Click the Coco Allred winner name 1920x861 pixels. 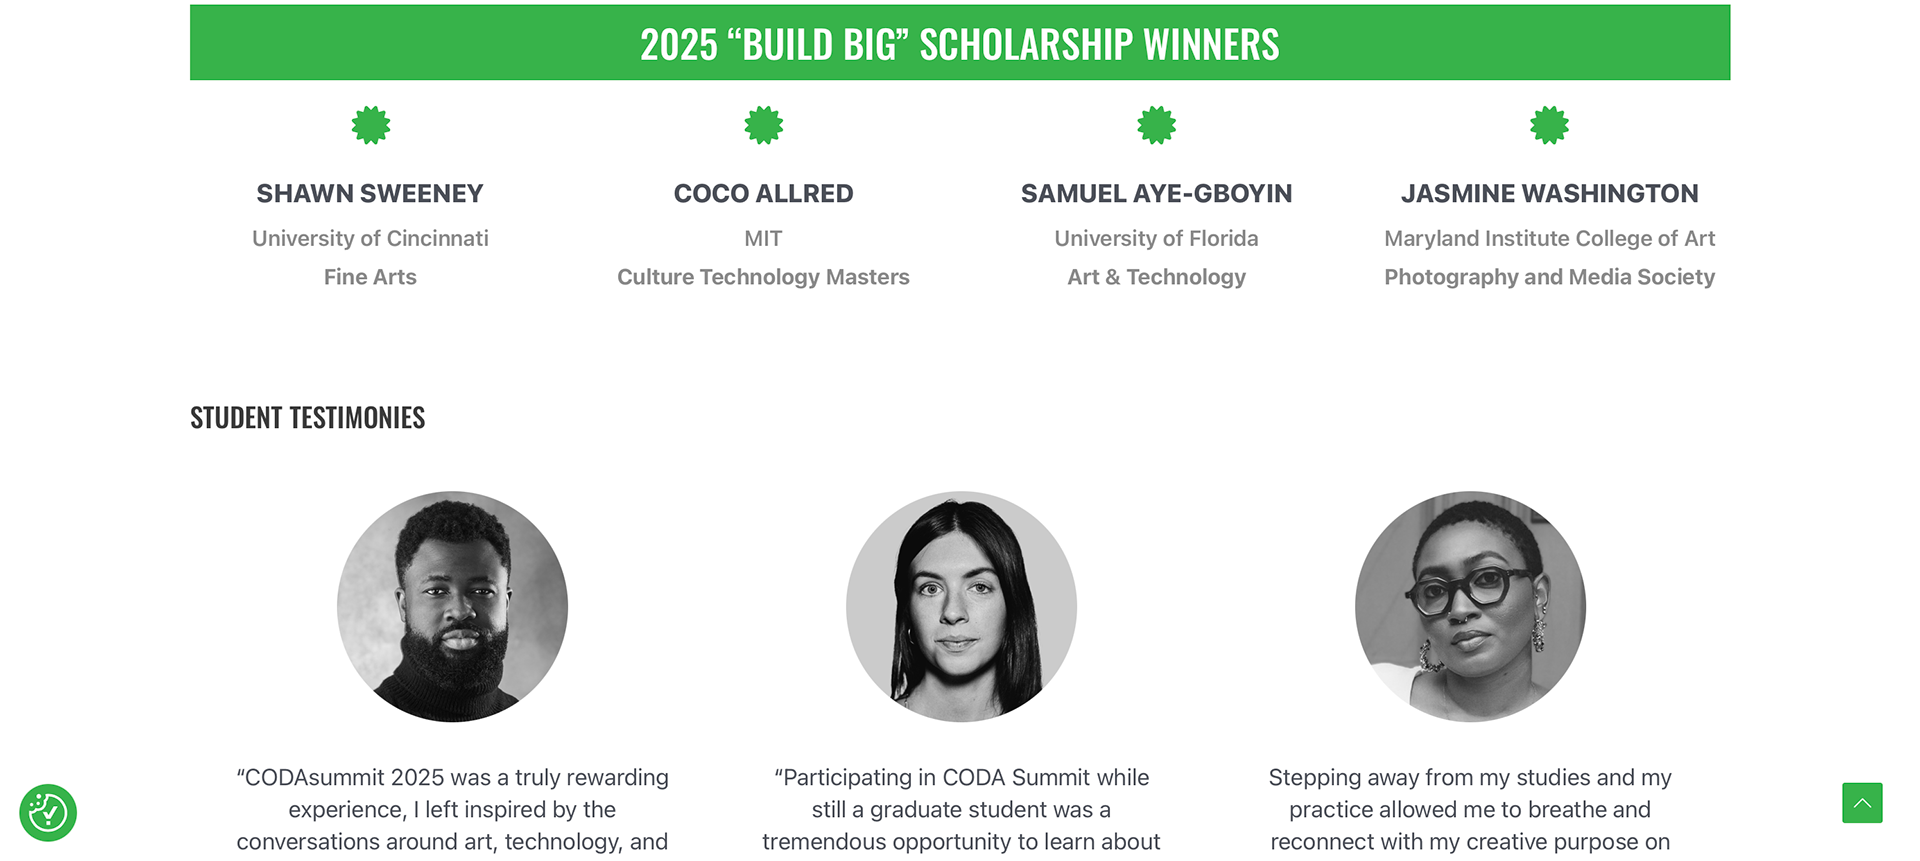[763, 194]
